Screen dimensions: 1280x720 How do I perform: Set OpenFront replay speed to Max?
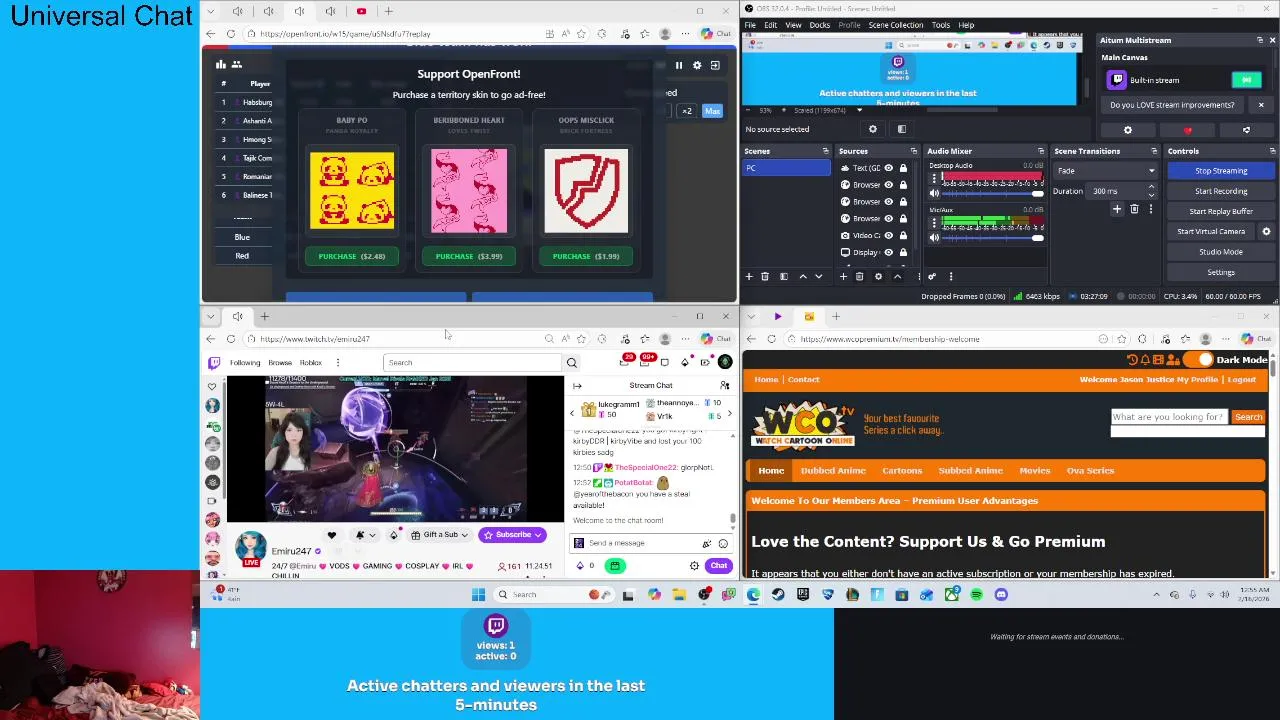pyautogui.click(x=712, y=111)
